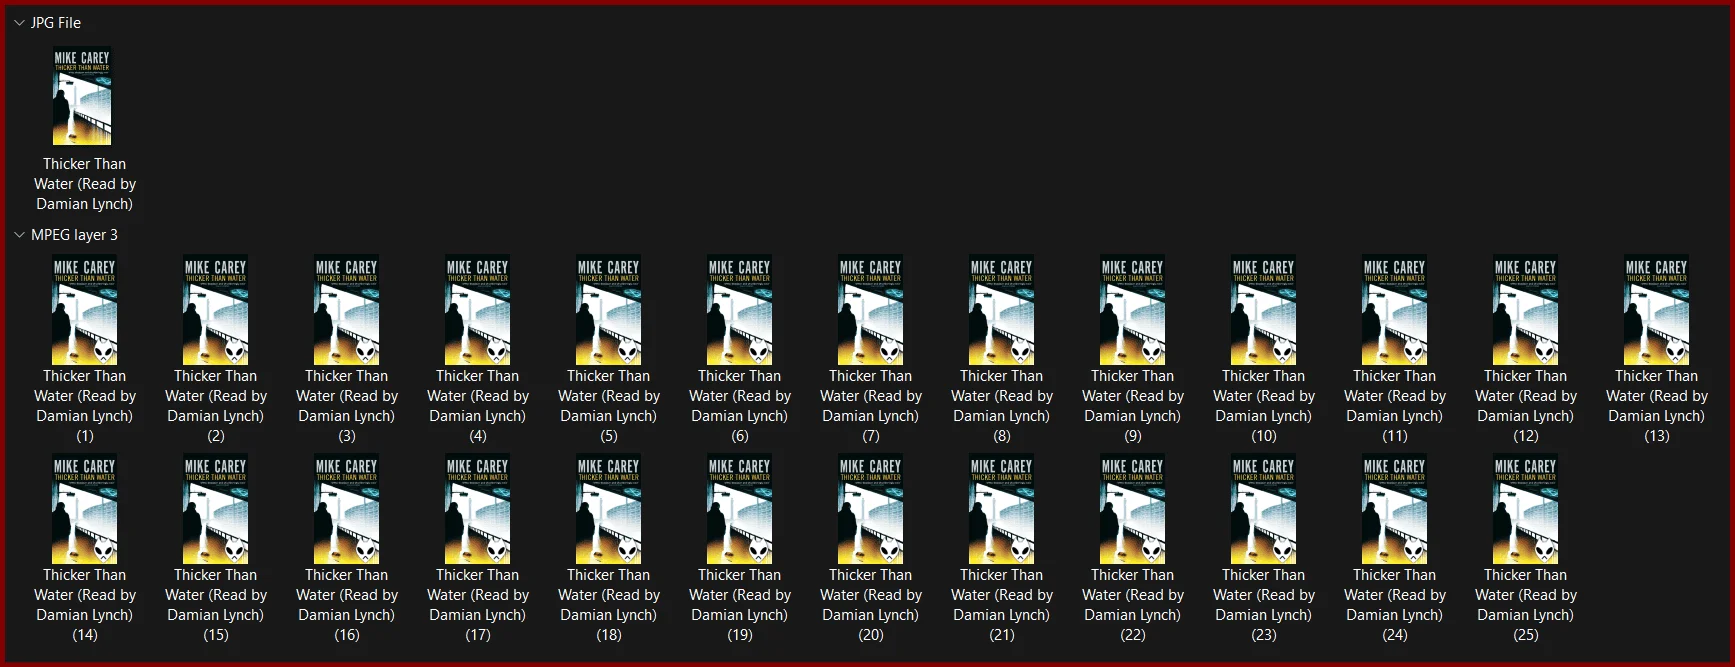
Task: Click file name label ending in (16)
Action: pyautogui.click(x=347, y=605)
